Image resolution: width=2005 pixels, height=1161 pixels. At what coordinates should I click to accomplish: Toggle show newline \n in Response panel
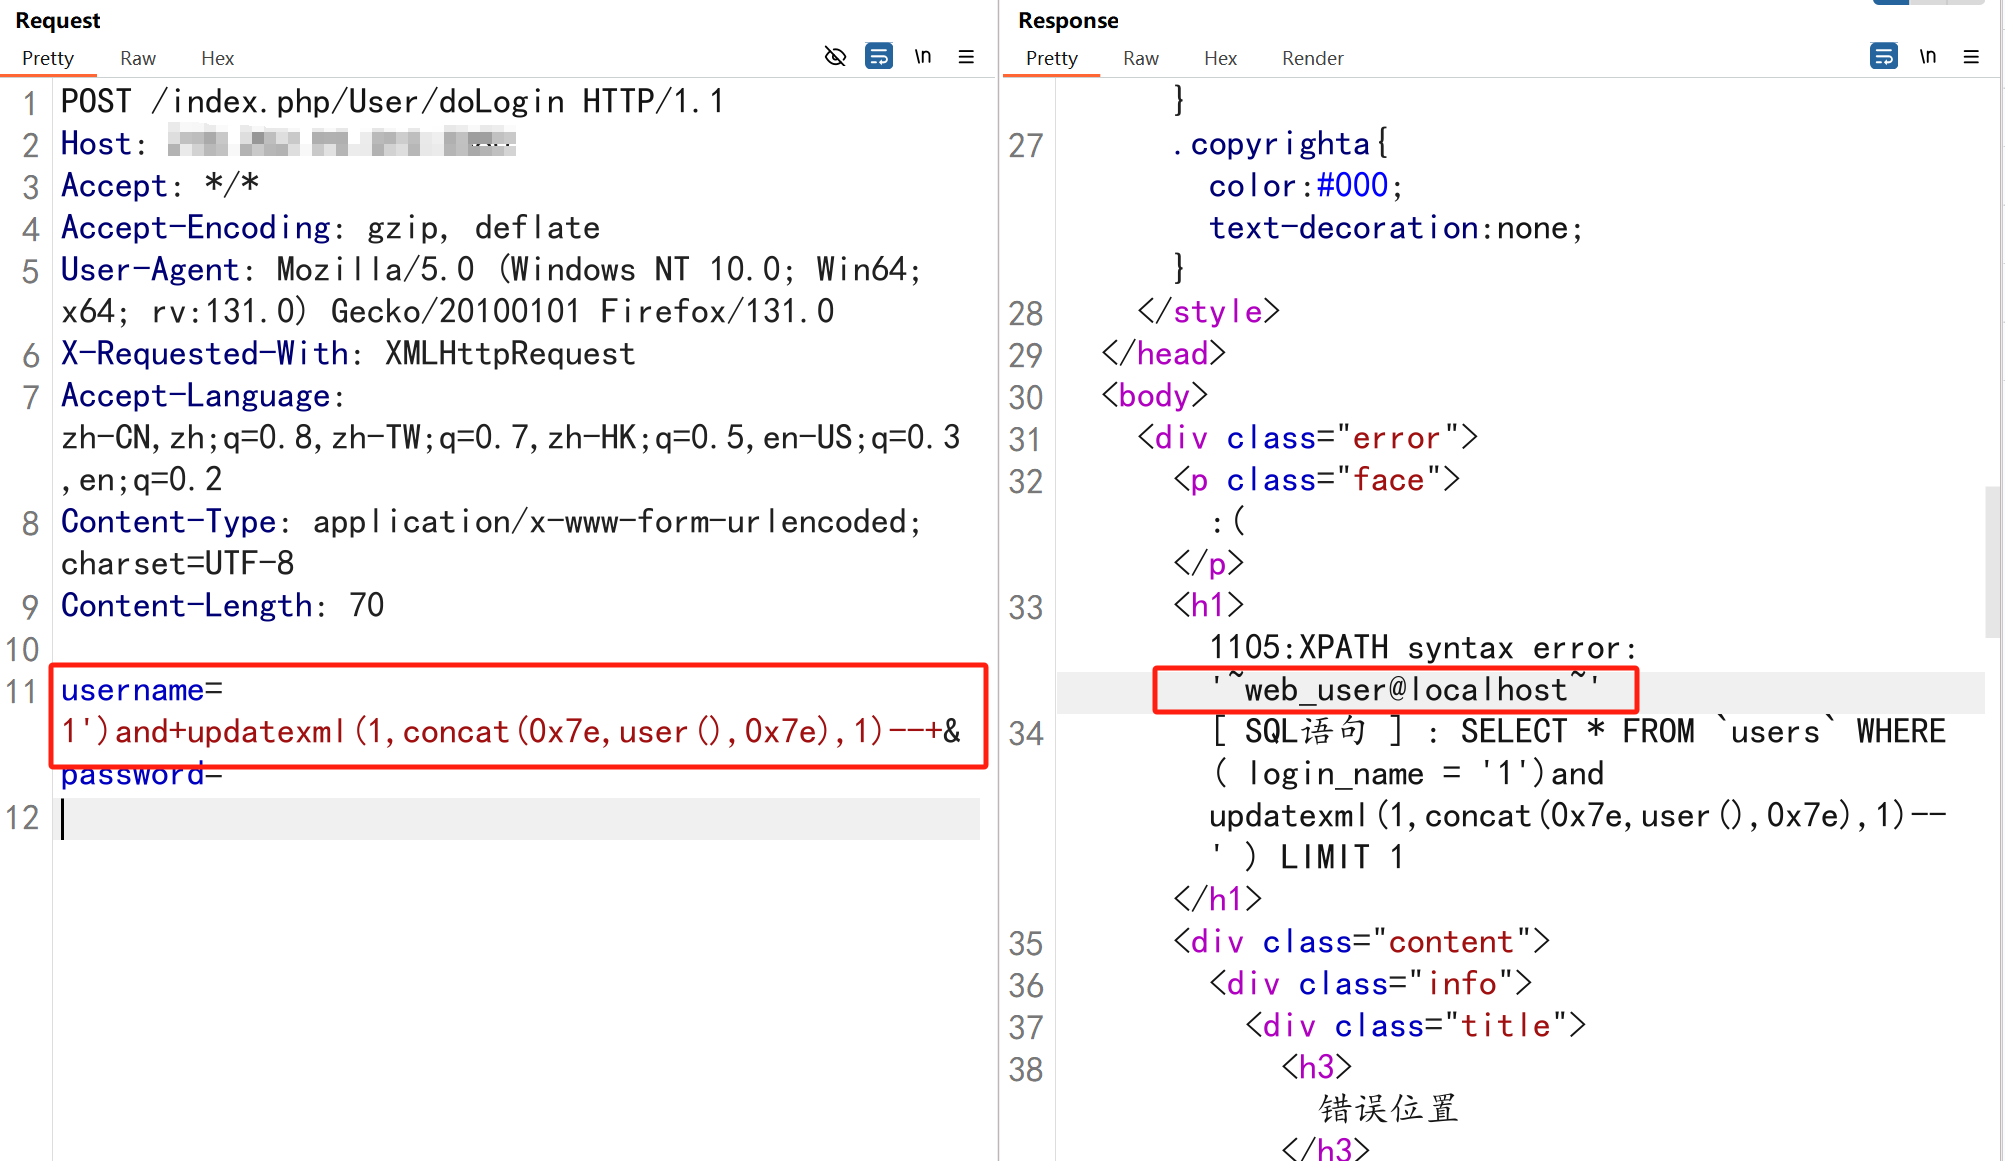[1928, 57]
